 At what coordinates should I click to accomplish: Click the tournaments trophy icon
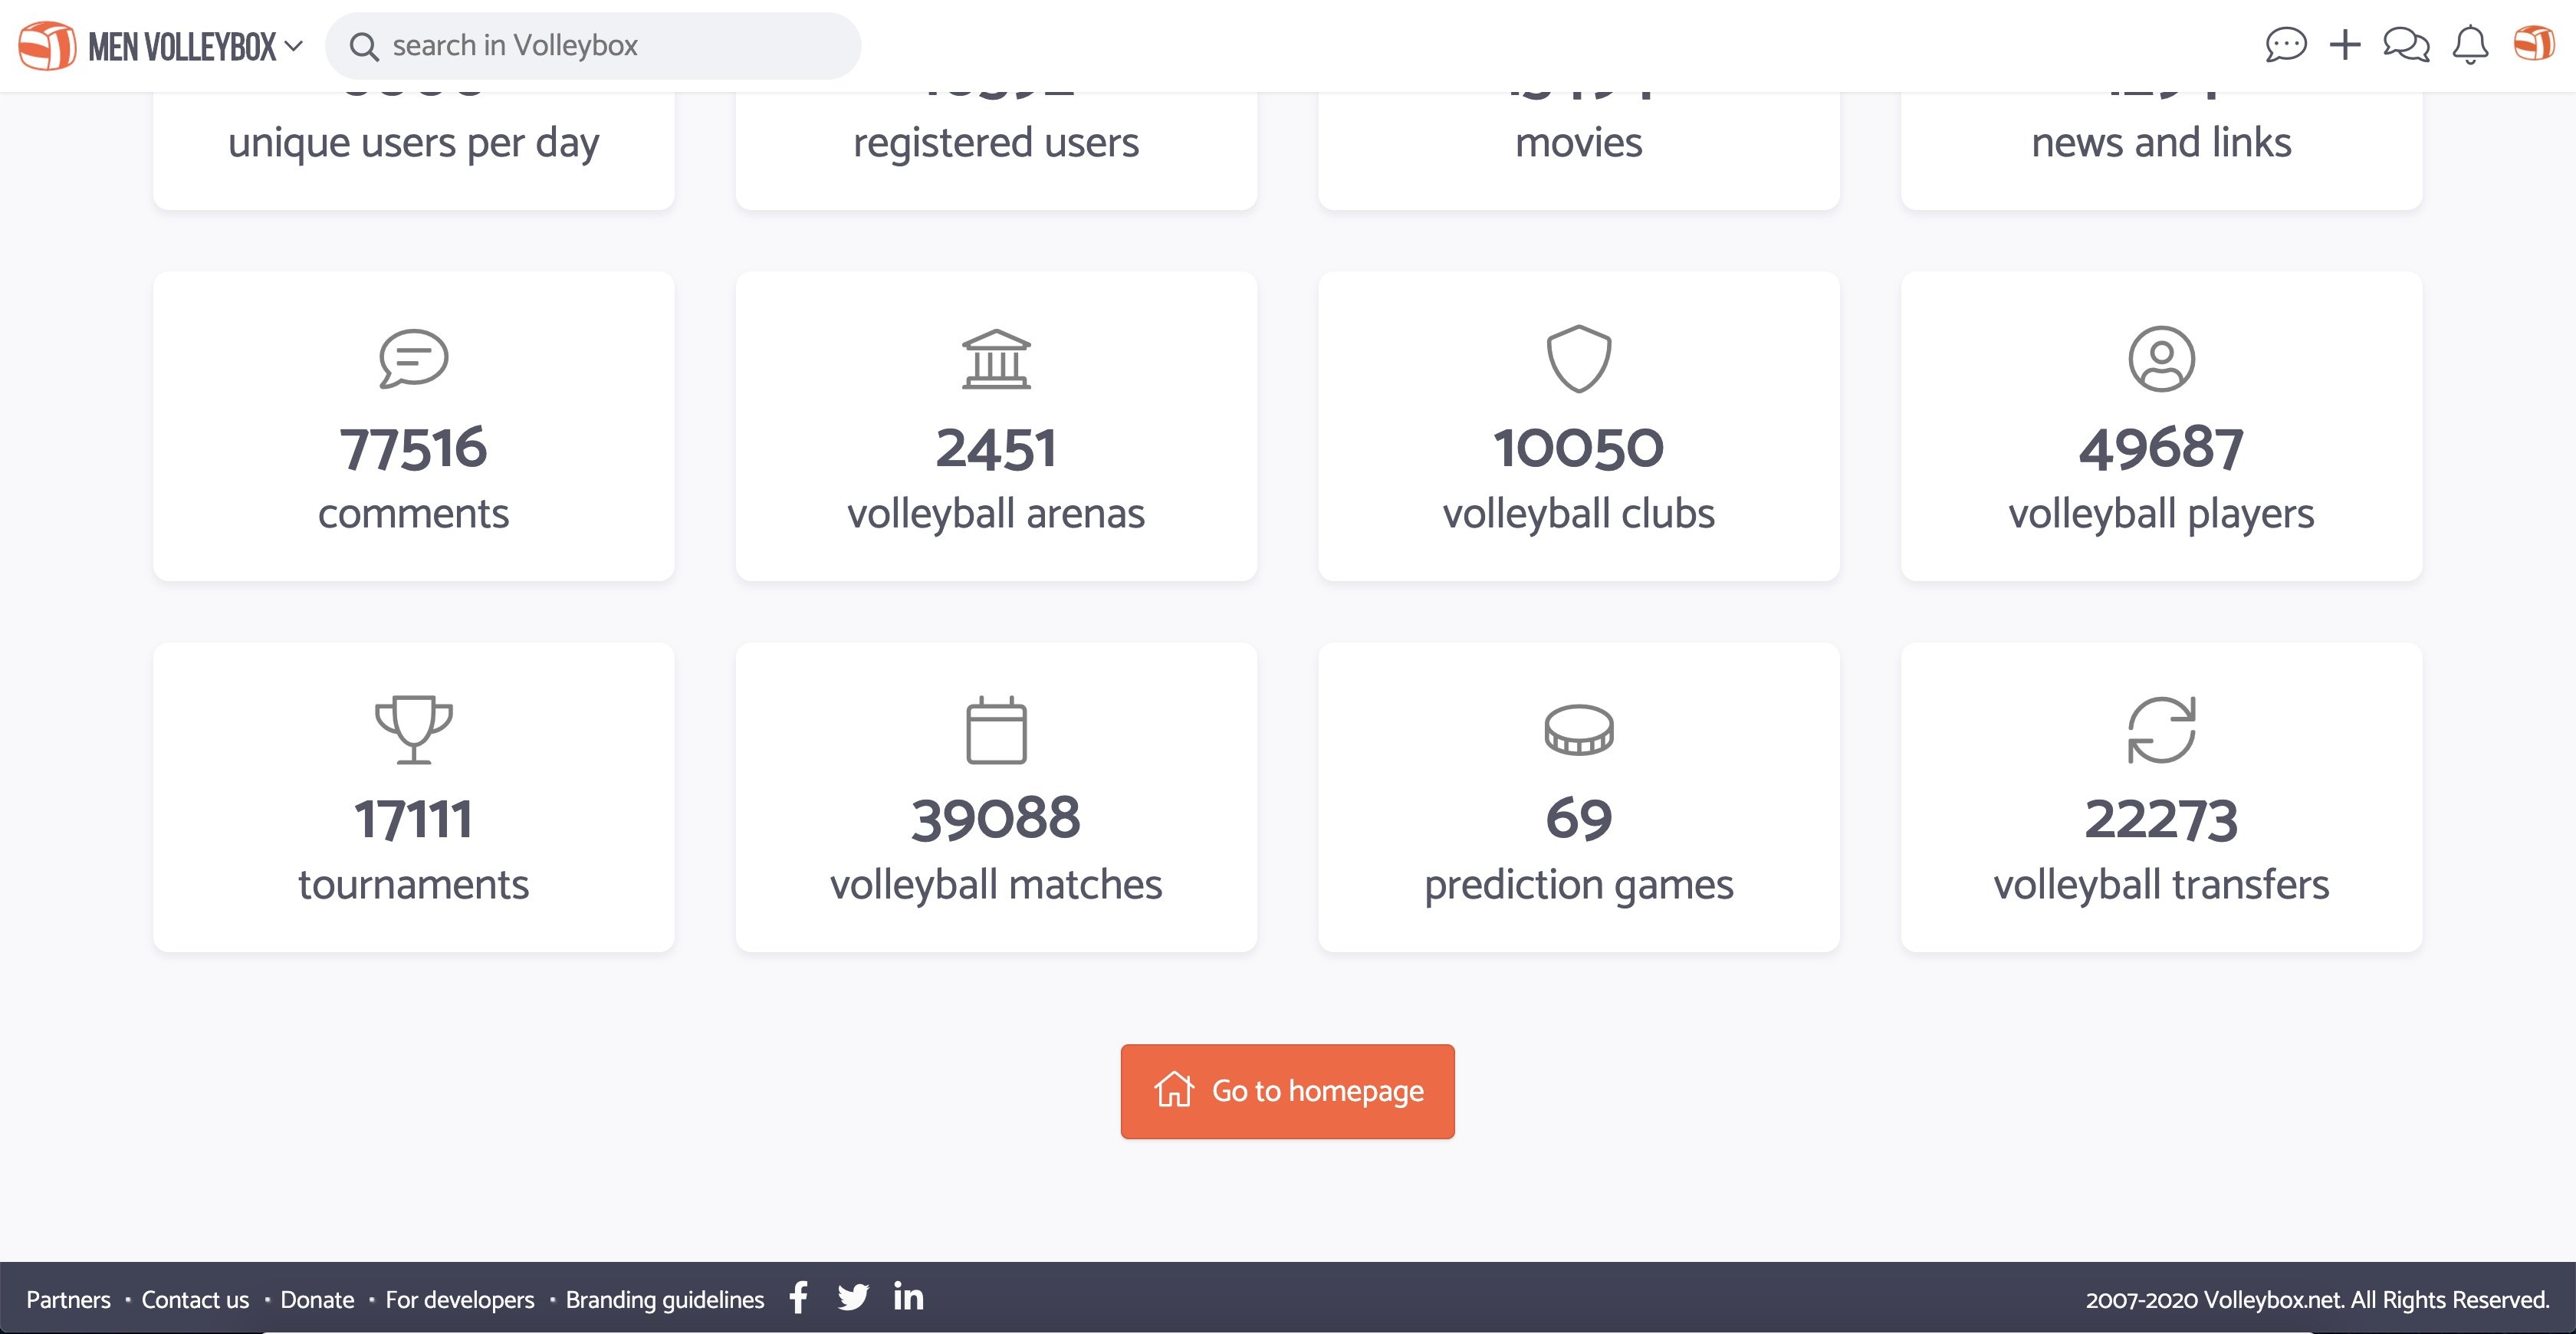[x=413, y=730]
